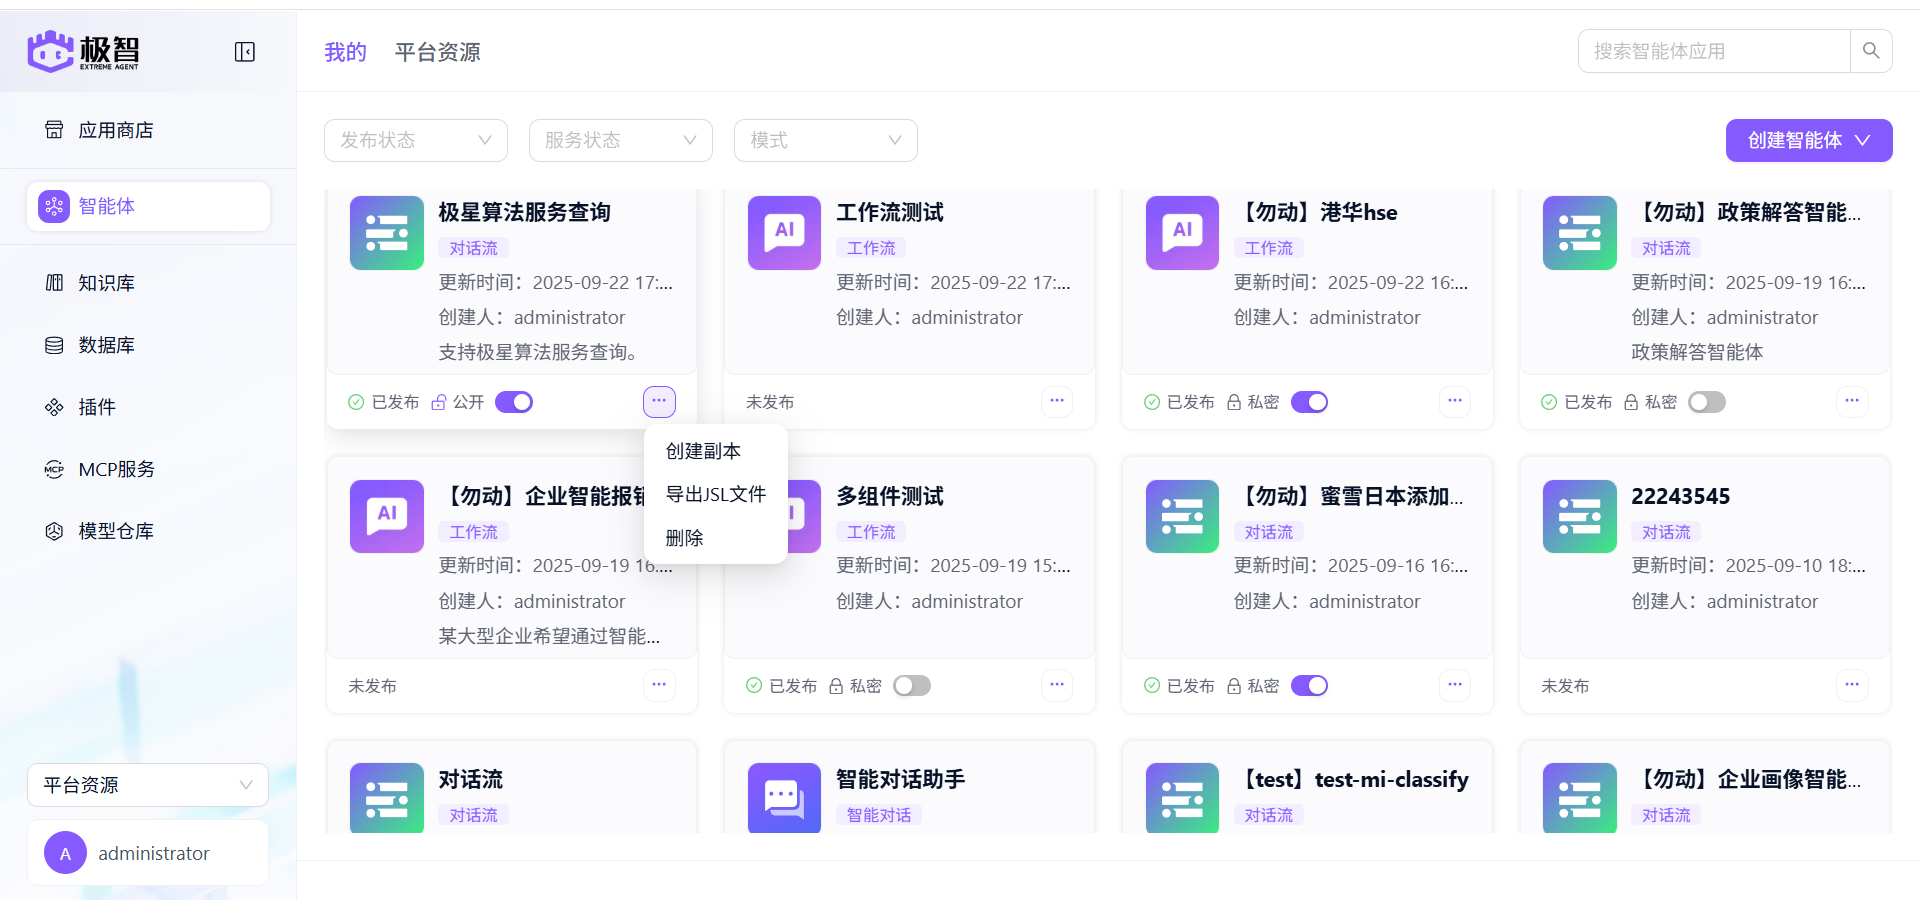Click the 创建智能体 button
This screenshot has height=900, width=1920.
tap(1808, 140)
